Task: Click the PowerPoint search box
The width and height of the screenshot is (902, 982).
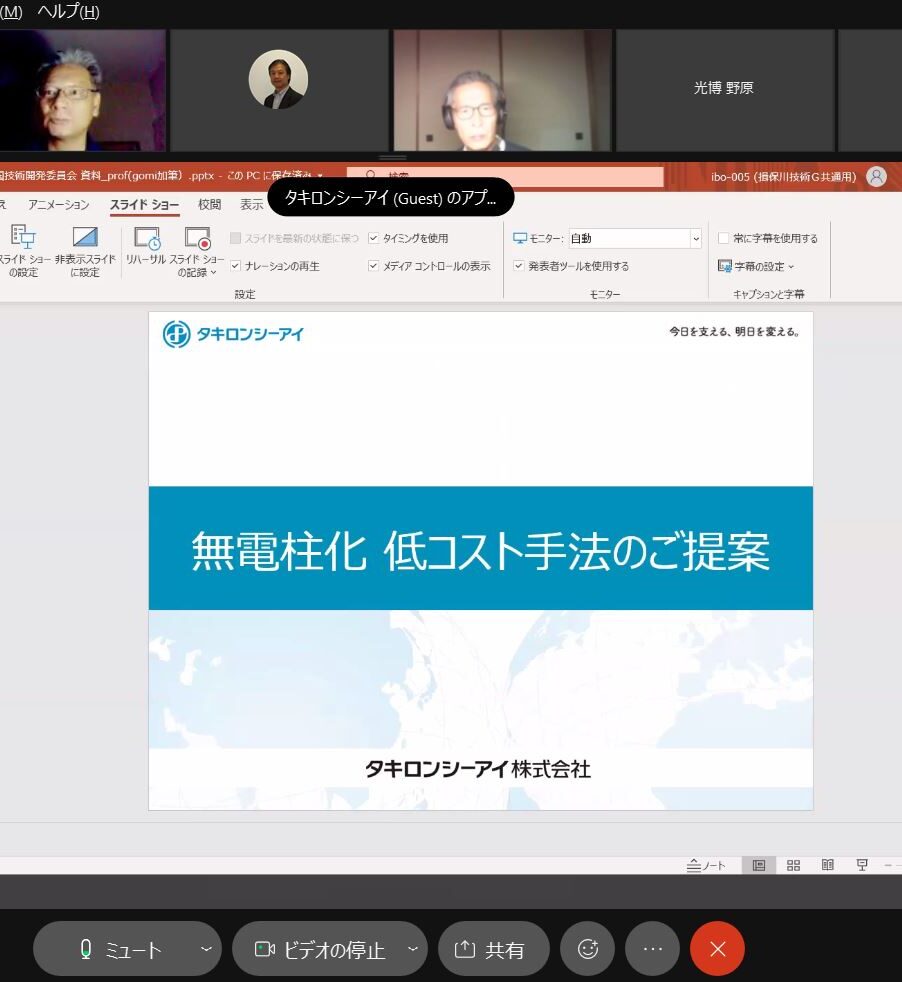Action: click(x=505, y=176)
